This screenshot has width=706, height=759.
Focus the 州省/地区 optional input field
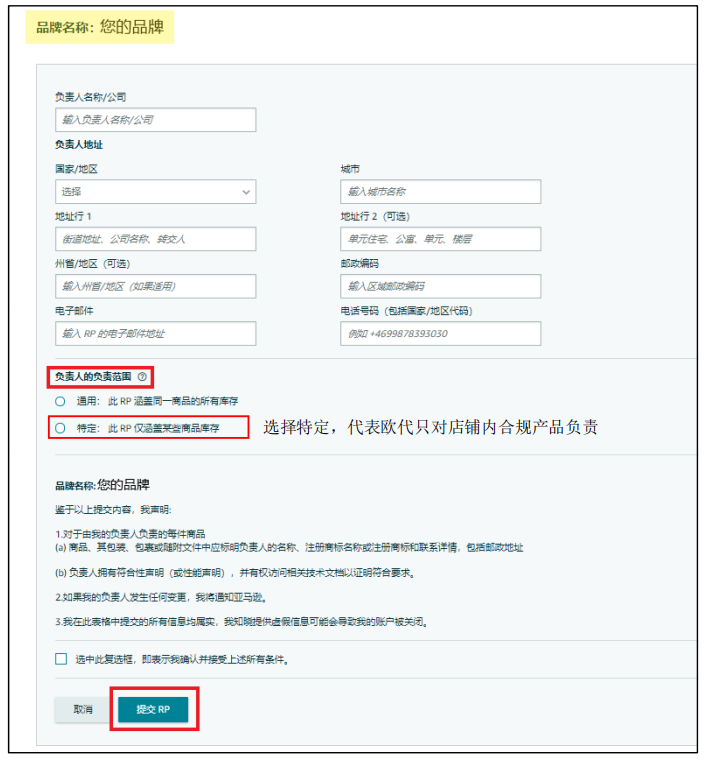tap(155, 286)
